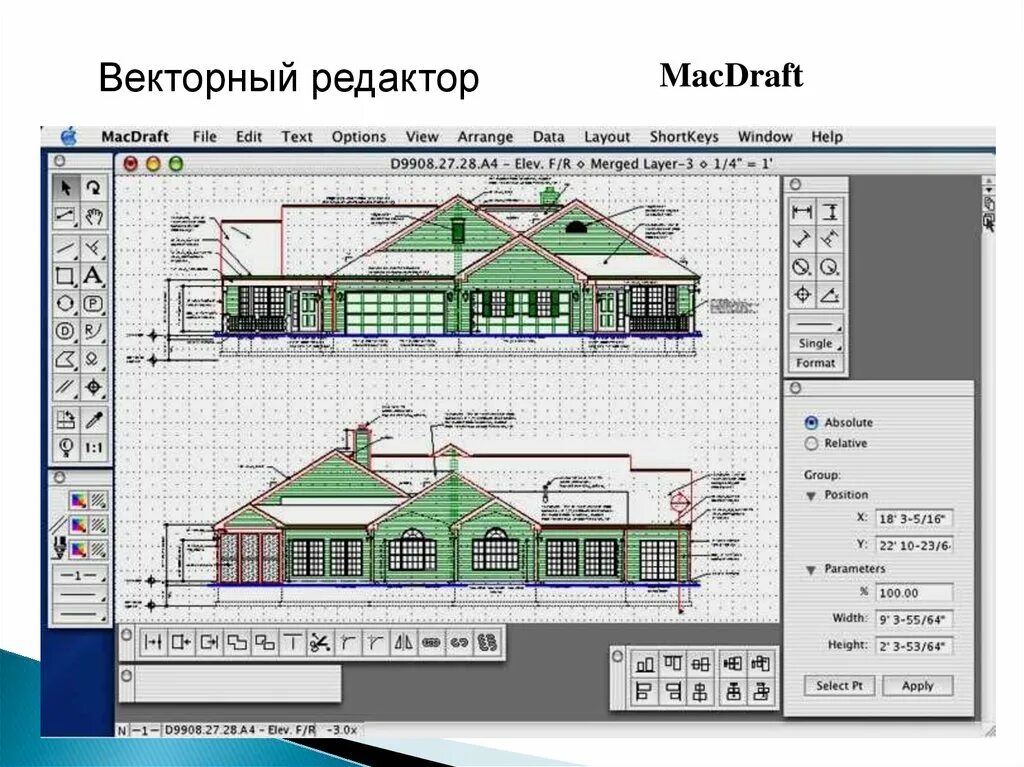This screenshot has width=1024, height=767.
Task: Open the ShortKeys menu
Action: tap(684, 137)
